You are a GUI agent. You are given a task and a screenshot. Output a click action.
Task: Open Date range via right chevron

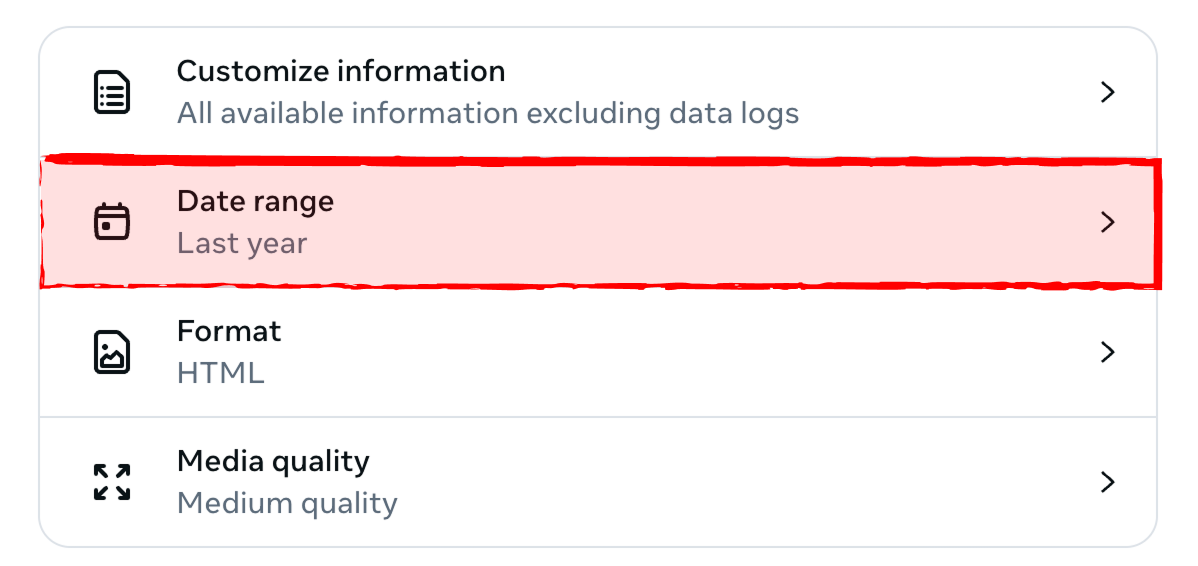tap(1107, 222)
